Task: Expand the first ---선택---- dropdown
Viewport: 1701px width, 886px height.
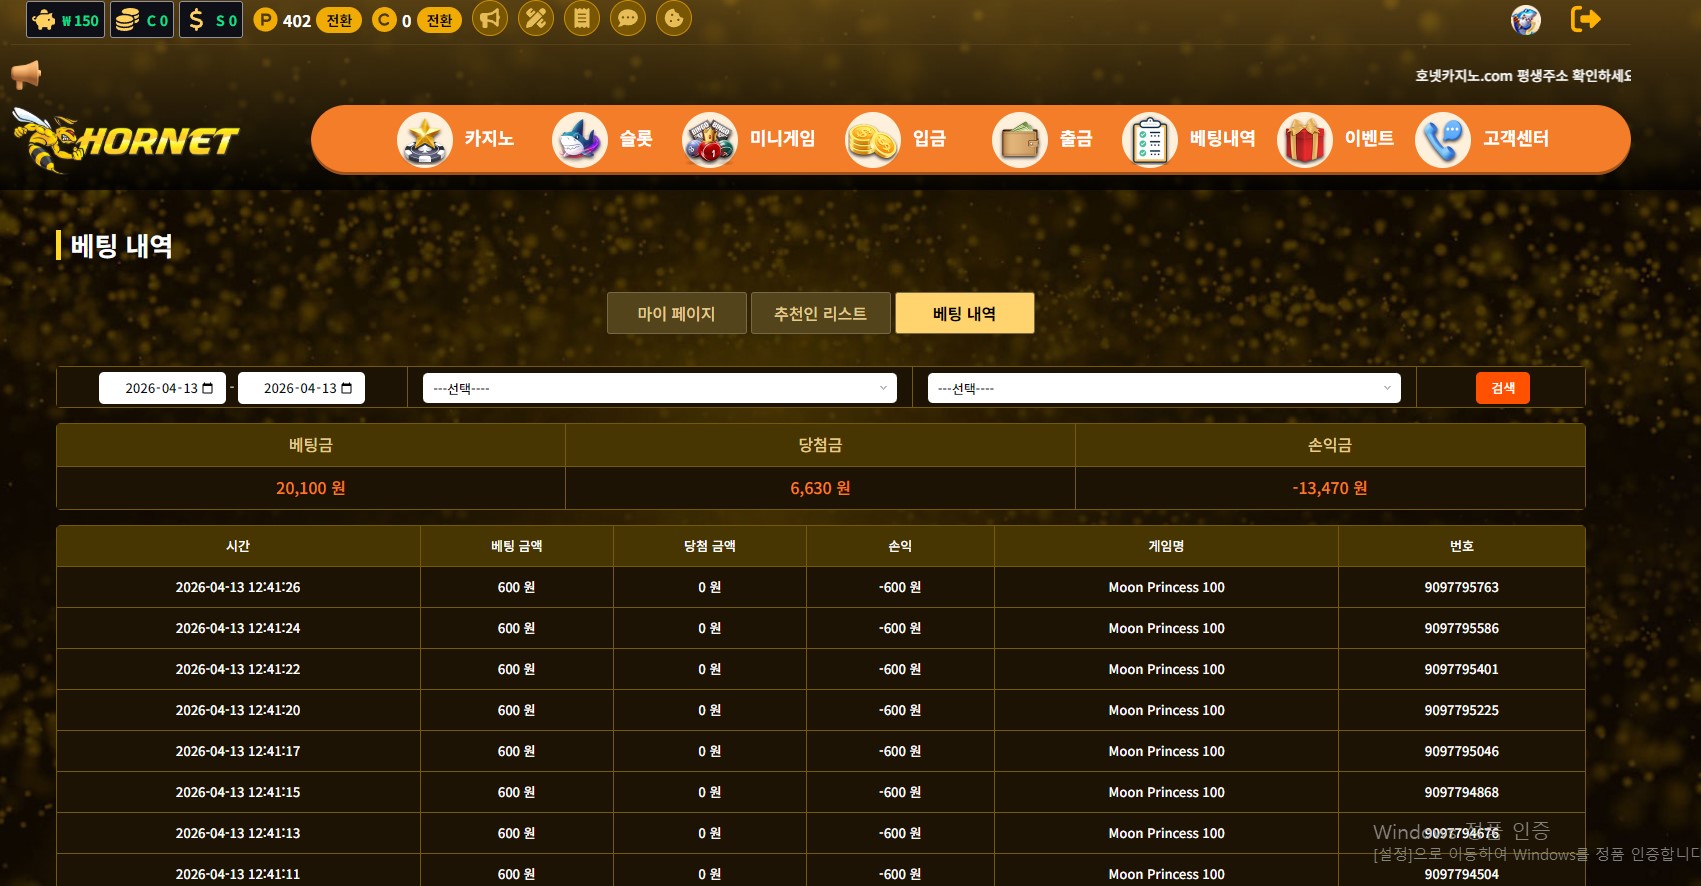Action: [660, 388]
